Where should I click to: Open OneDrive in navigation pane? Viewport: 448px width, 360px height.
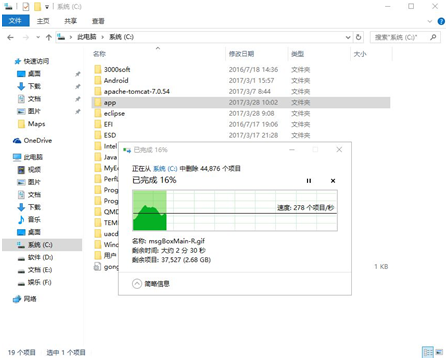[38, 141]
